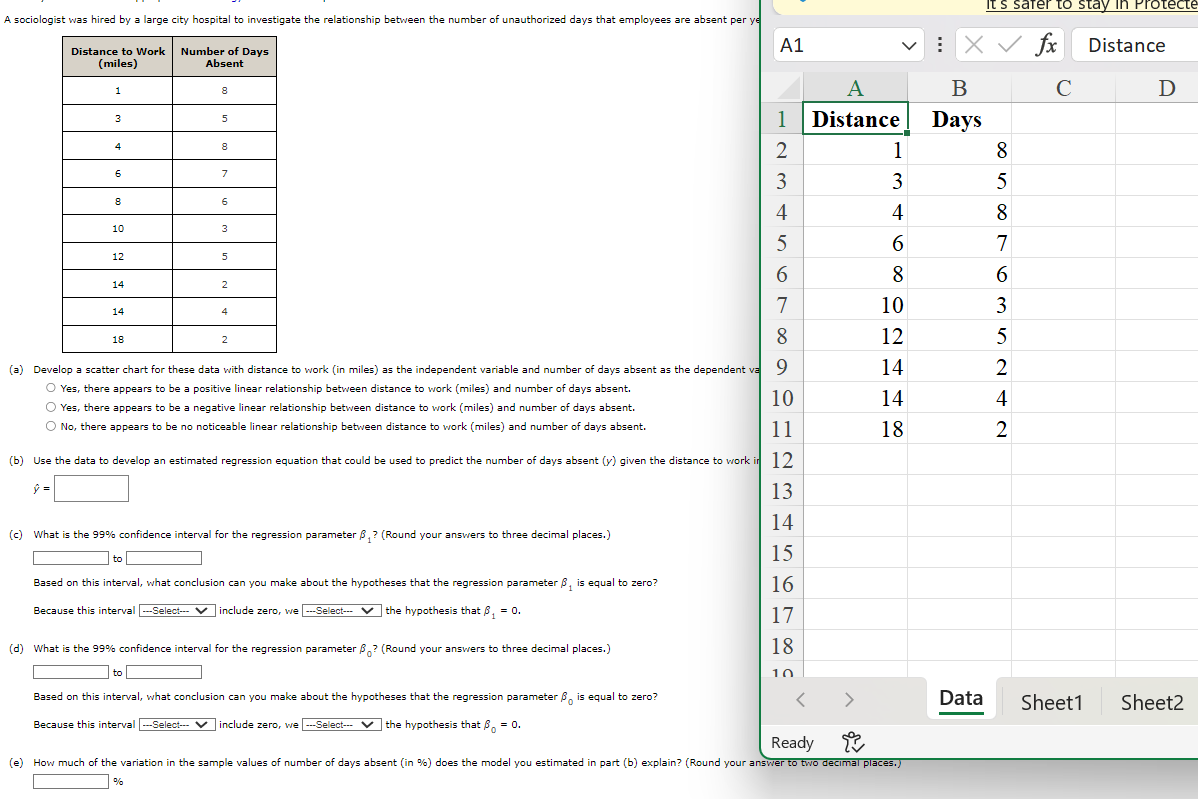Click the Enter checkmark on the formula bar
Image resolution: width=1198 pixels, height=799 pixels.
coord(1008,44)
